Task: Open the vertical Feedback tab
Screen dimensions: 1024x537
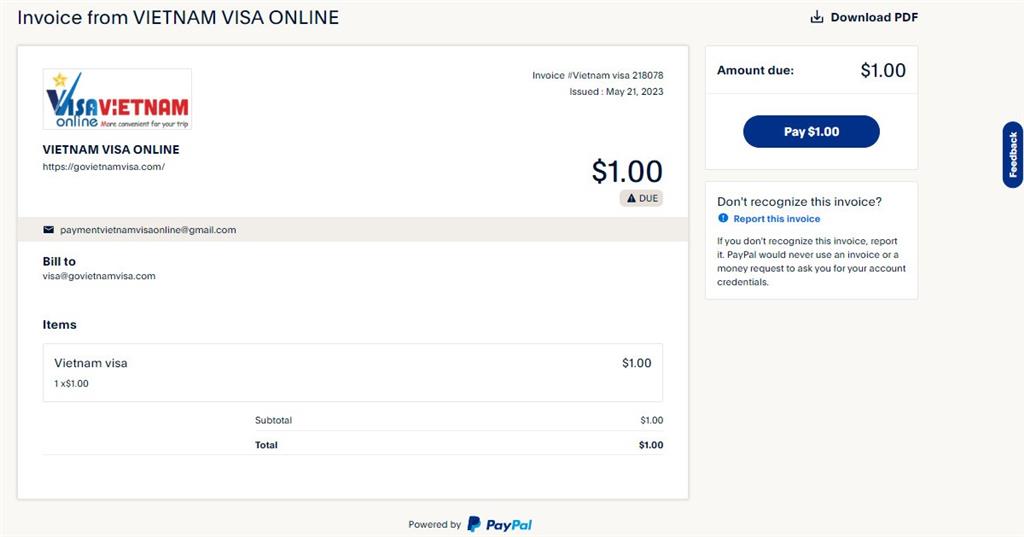Action: (1013, 155)
